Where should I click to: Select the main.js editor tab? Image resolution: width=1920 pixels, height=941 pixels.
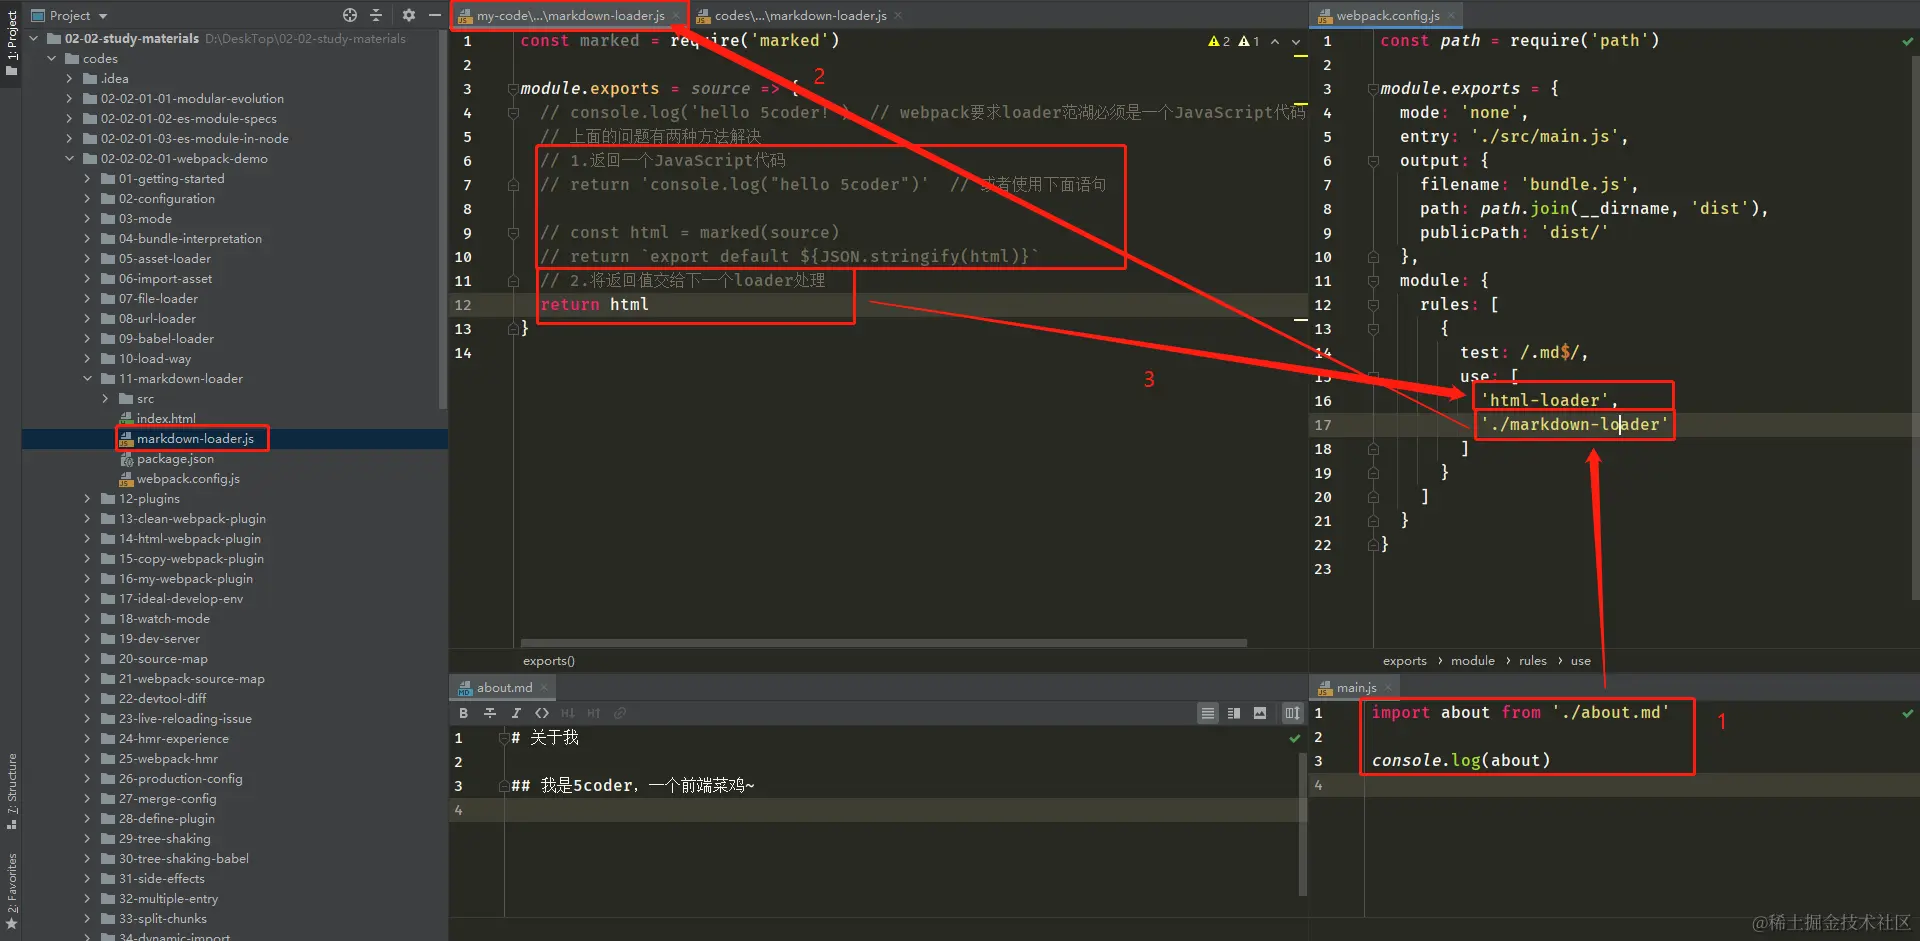(x=1356, y=687)
